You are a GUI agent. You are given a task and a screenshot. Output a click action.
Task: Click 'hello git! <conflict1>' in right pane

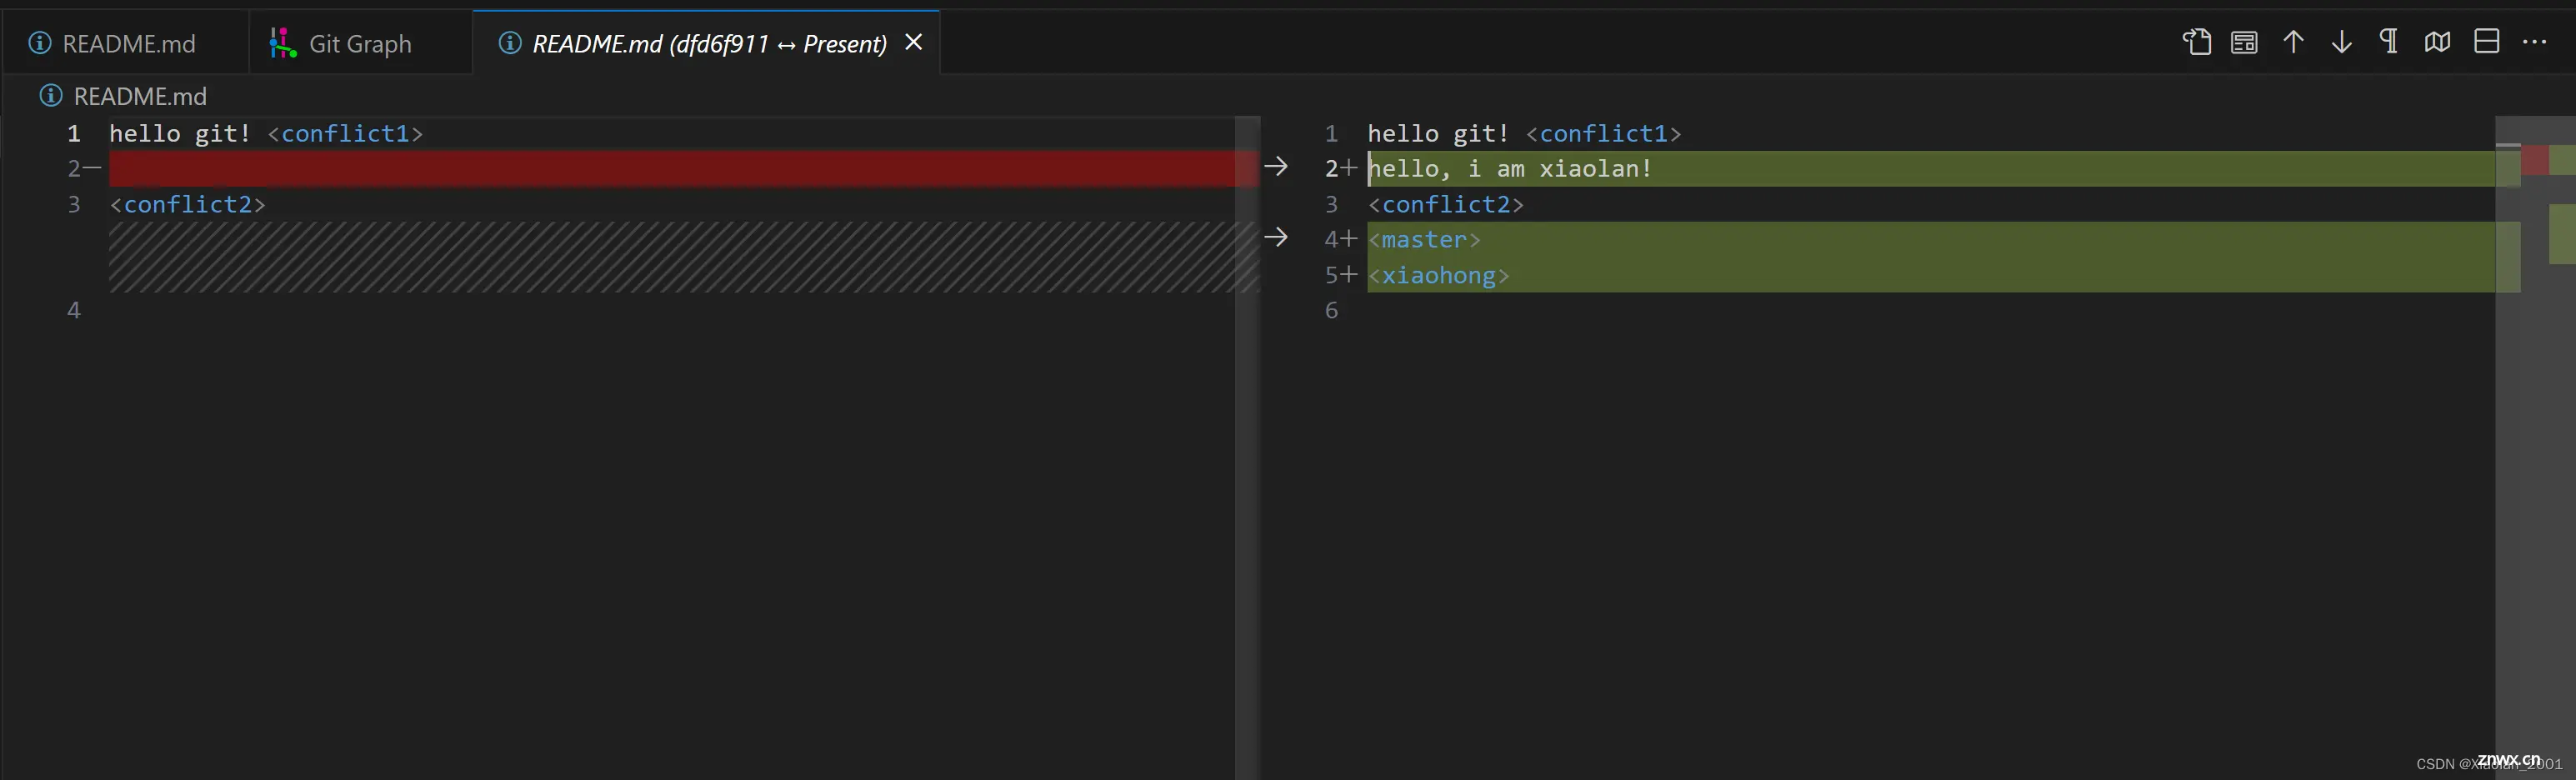point(1524,133)
